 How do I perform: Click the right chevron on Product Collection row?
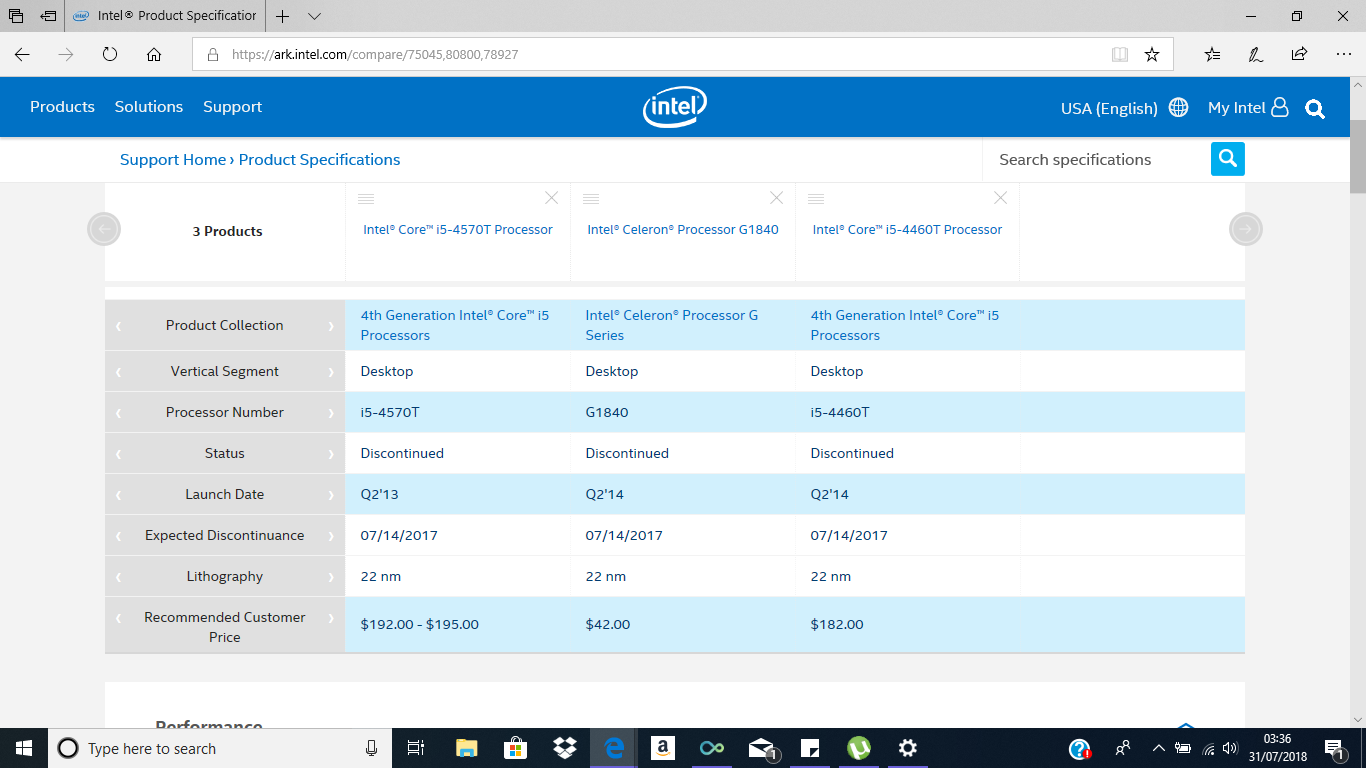point(331,326)
